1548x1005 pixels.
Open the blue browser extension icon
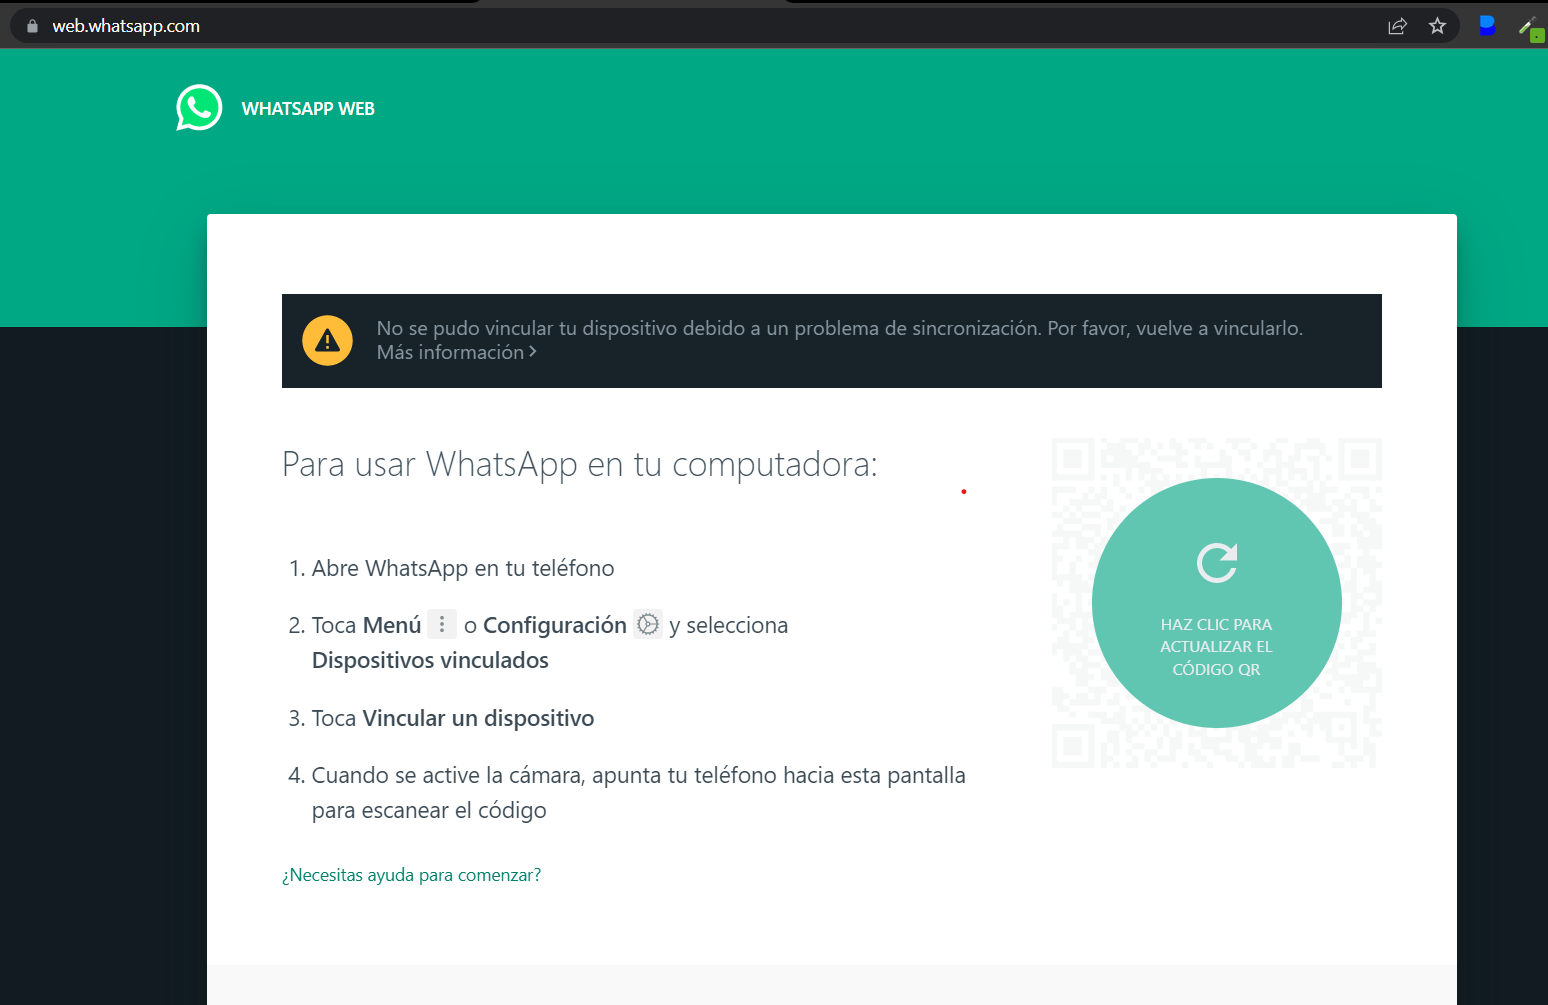[x=1487, y=26]
